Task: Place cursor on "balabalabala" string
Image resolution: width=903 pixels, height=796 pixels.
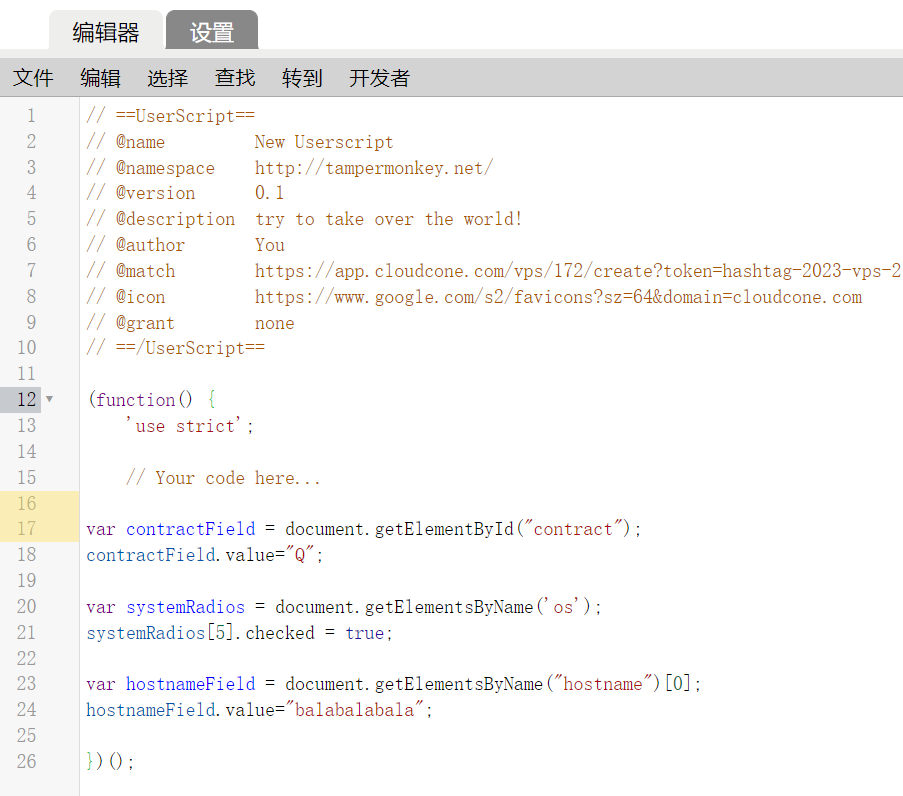Action: pos(358,710)
